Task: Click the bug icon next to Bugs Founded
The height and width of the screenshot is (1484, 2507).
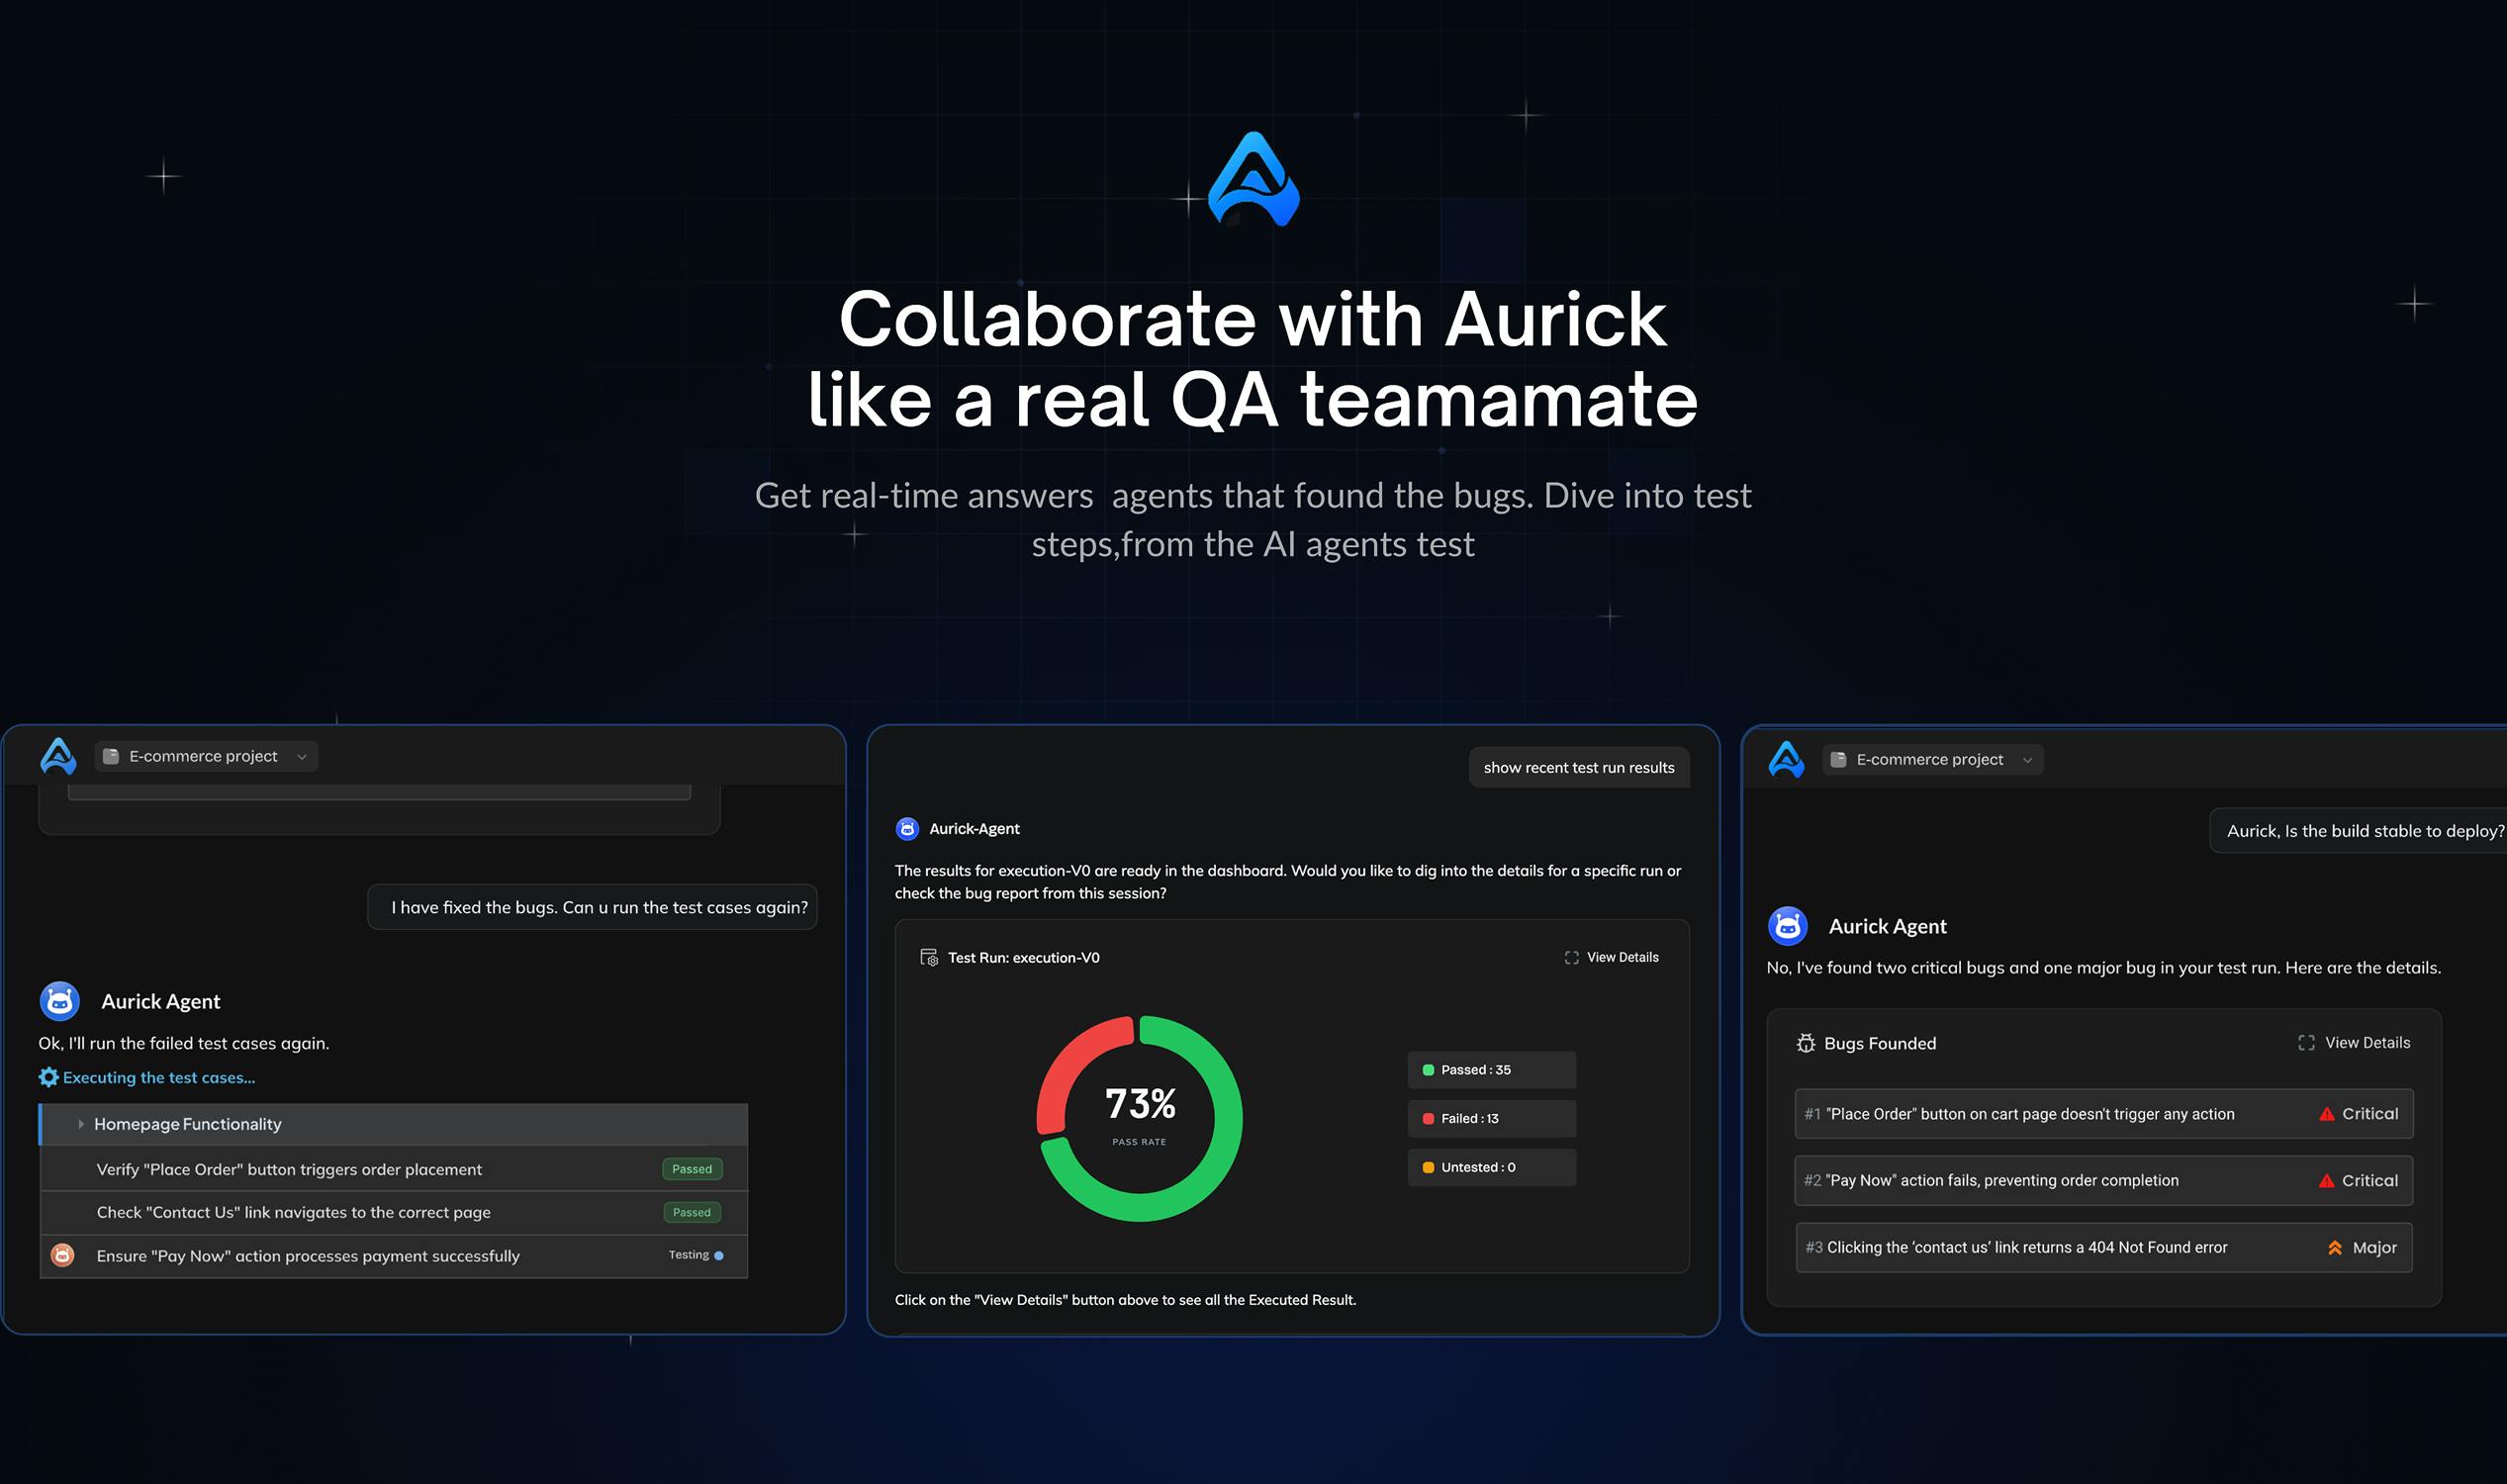Action: (x=1805, y=1043)
